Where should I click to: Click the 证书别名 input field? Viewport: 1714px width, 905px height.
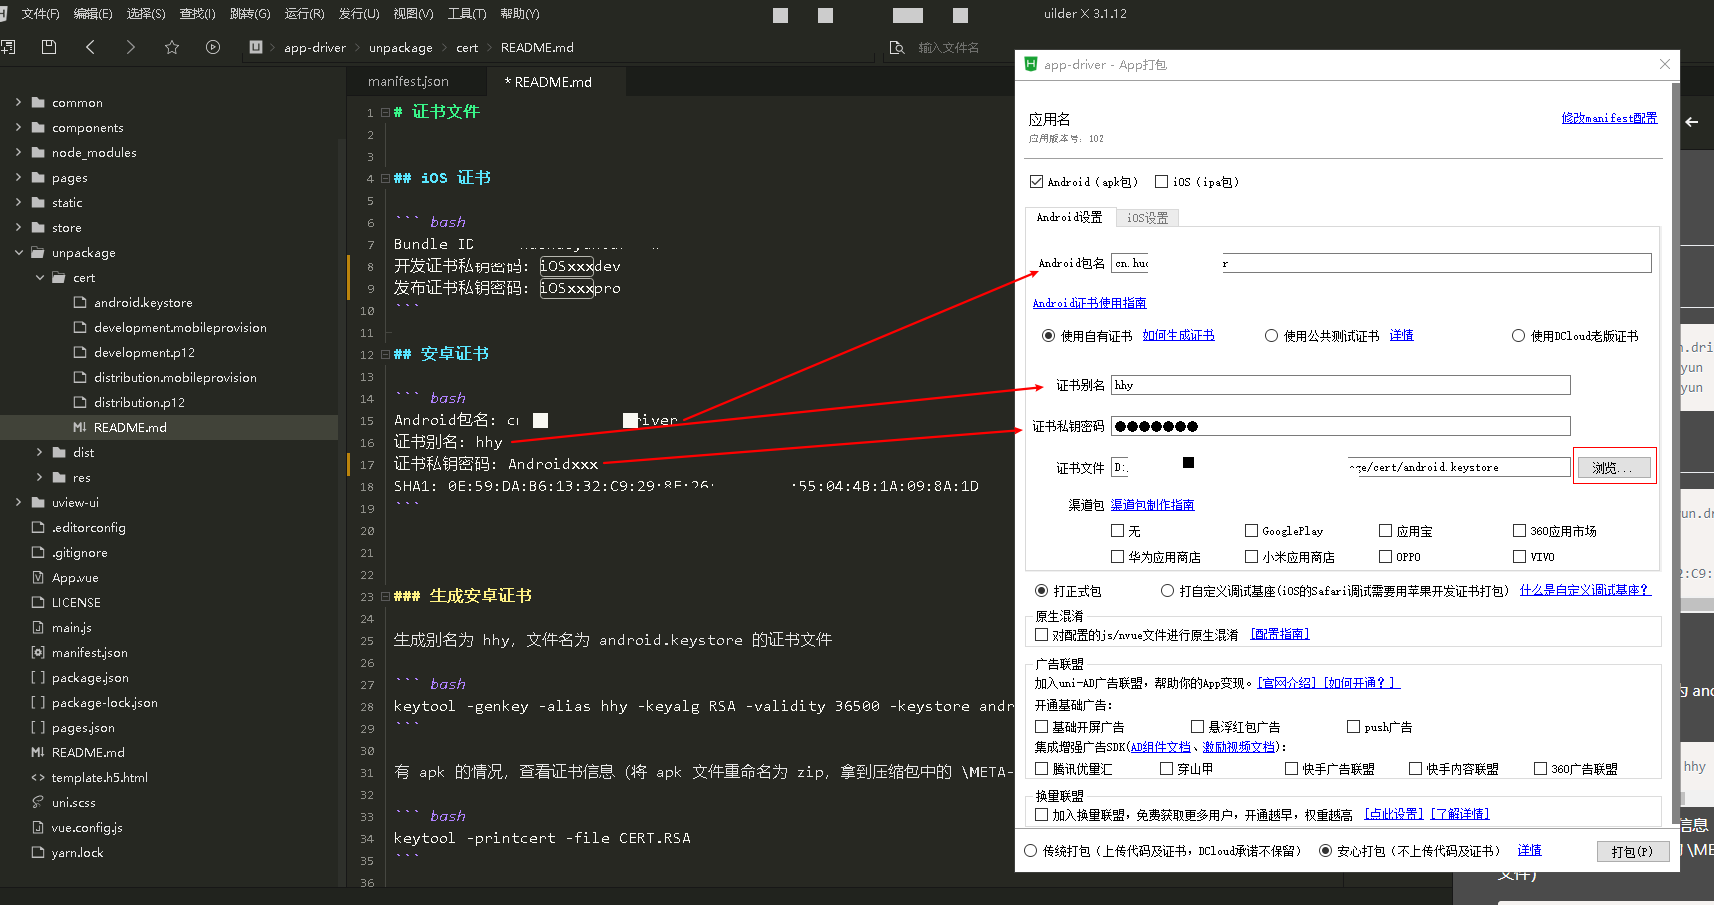[1340, 385]
